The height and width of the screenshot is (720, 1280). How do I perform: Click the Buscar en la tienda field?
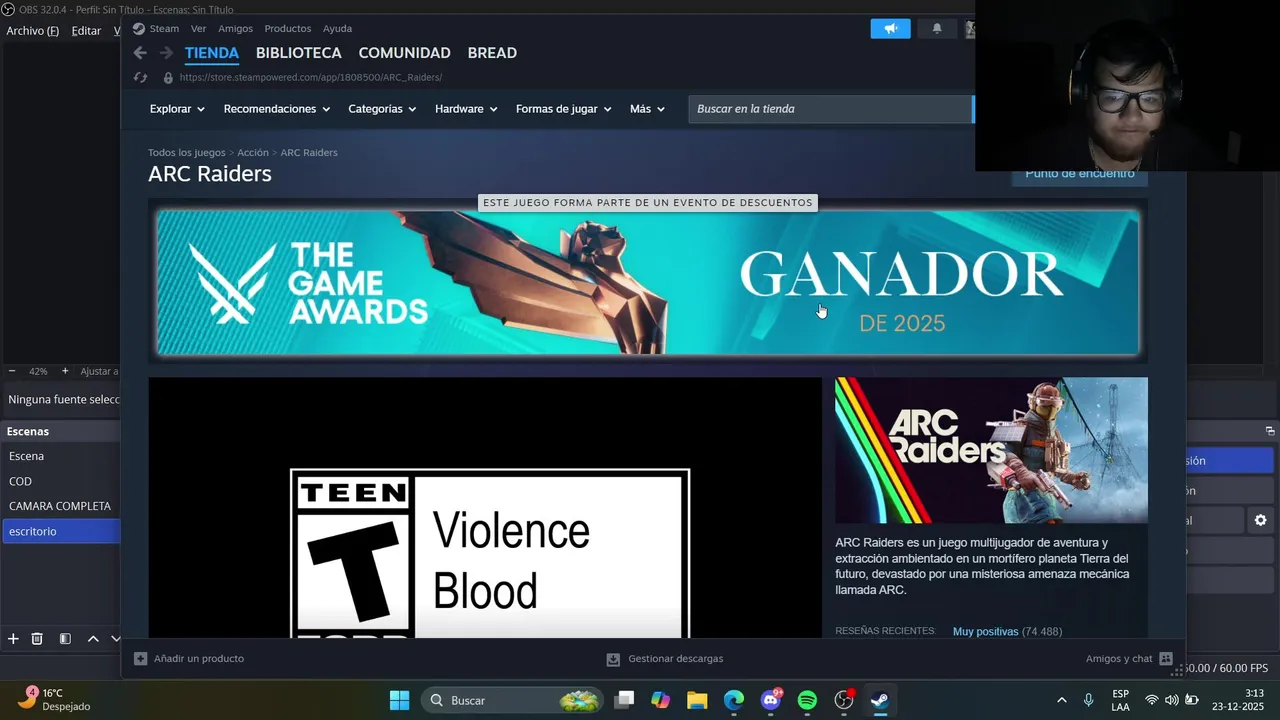[830, 109]
